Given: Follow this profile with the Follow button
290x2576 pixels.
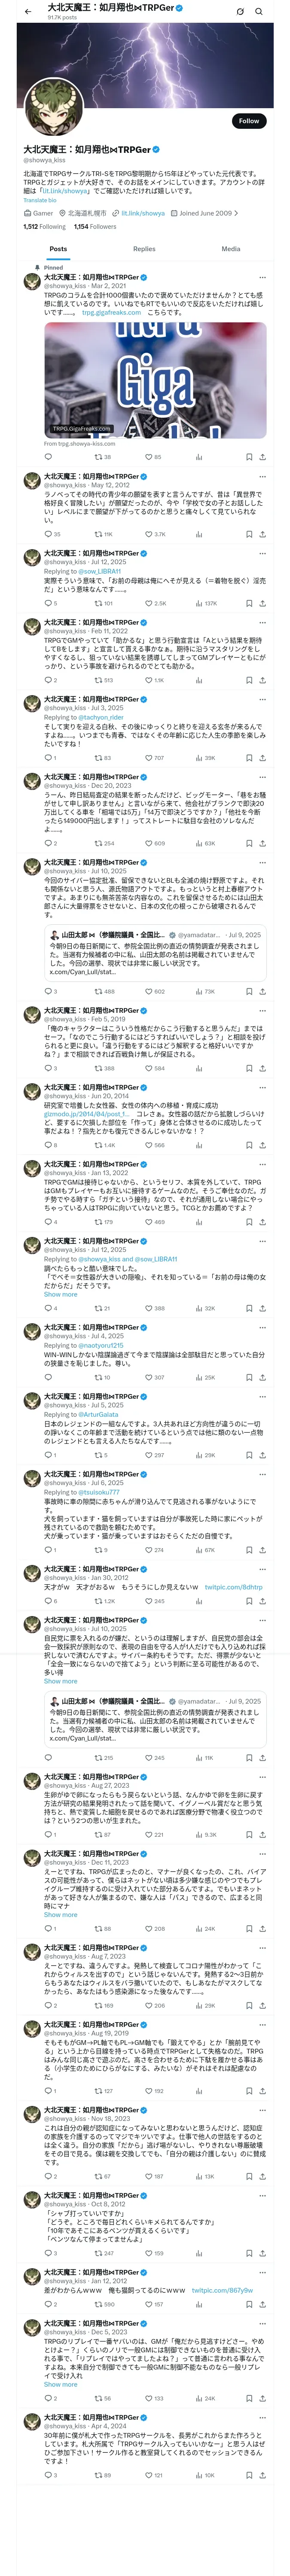Looking at the screenshot, I should coord(249,120).
